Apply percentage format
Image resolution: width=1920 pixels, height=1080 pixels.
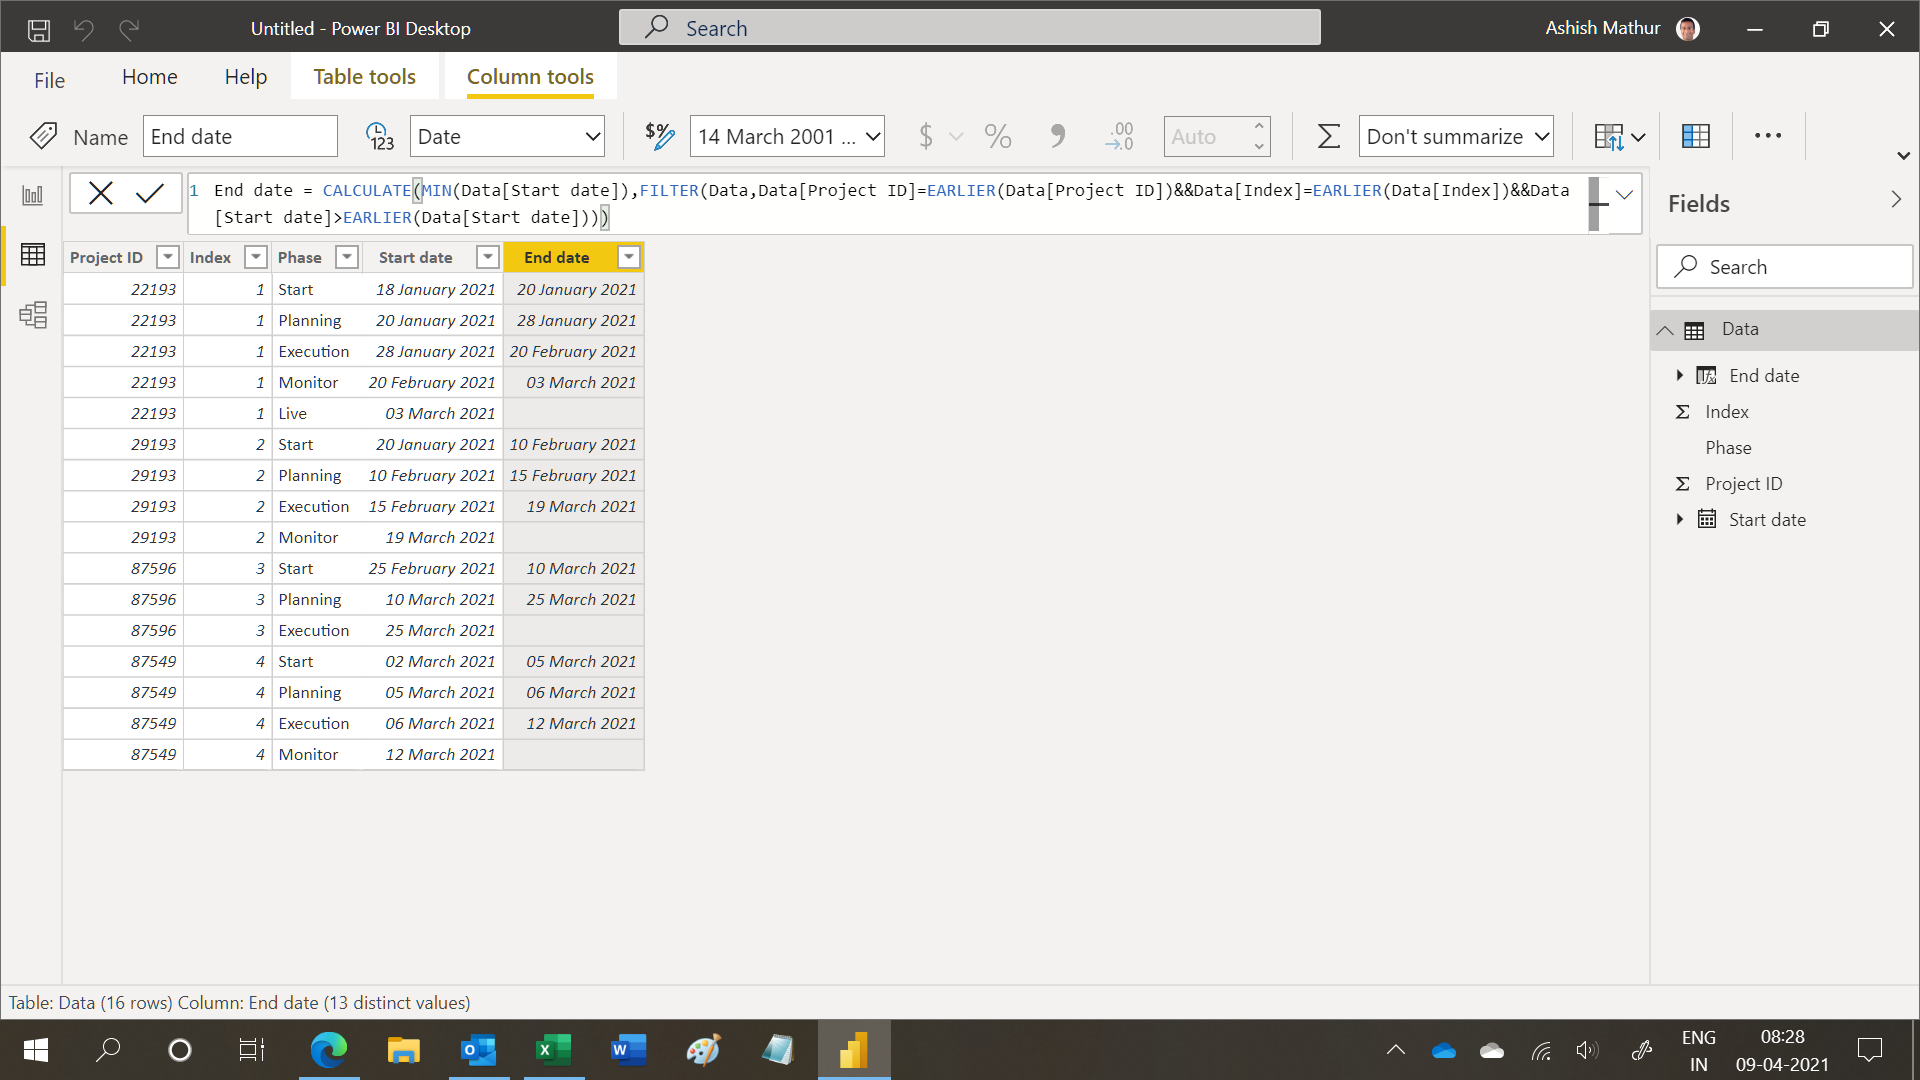point(998,136)
